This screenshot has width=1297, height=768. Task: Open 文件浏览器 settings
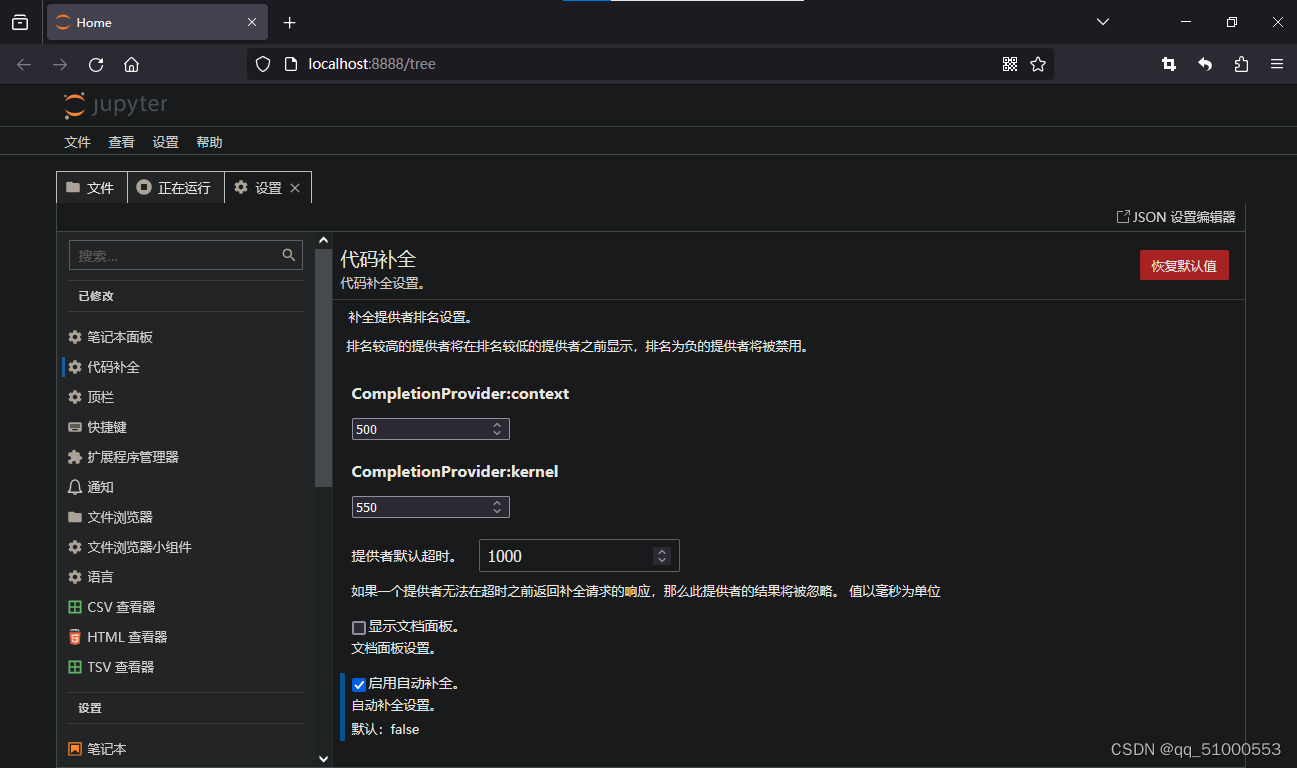pyautogui.click(x=186, y=517)
